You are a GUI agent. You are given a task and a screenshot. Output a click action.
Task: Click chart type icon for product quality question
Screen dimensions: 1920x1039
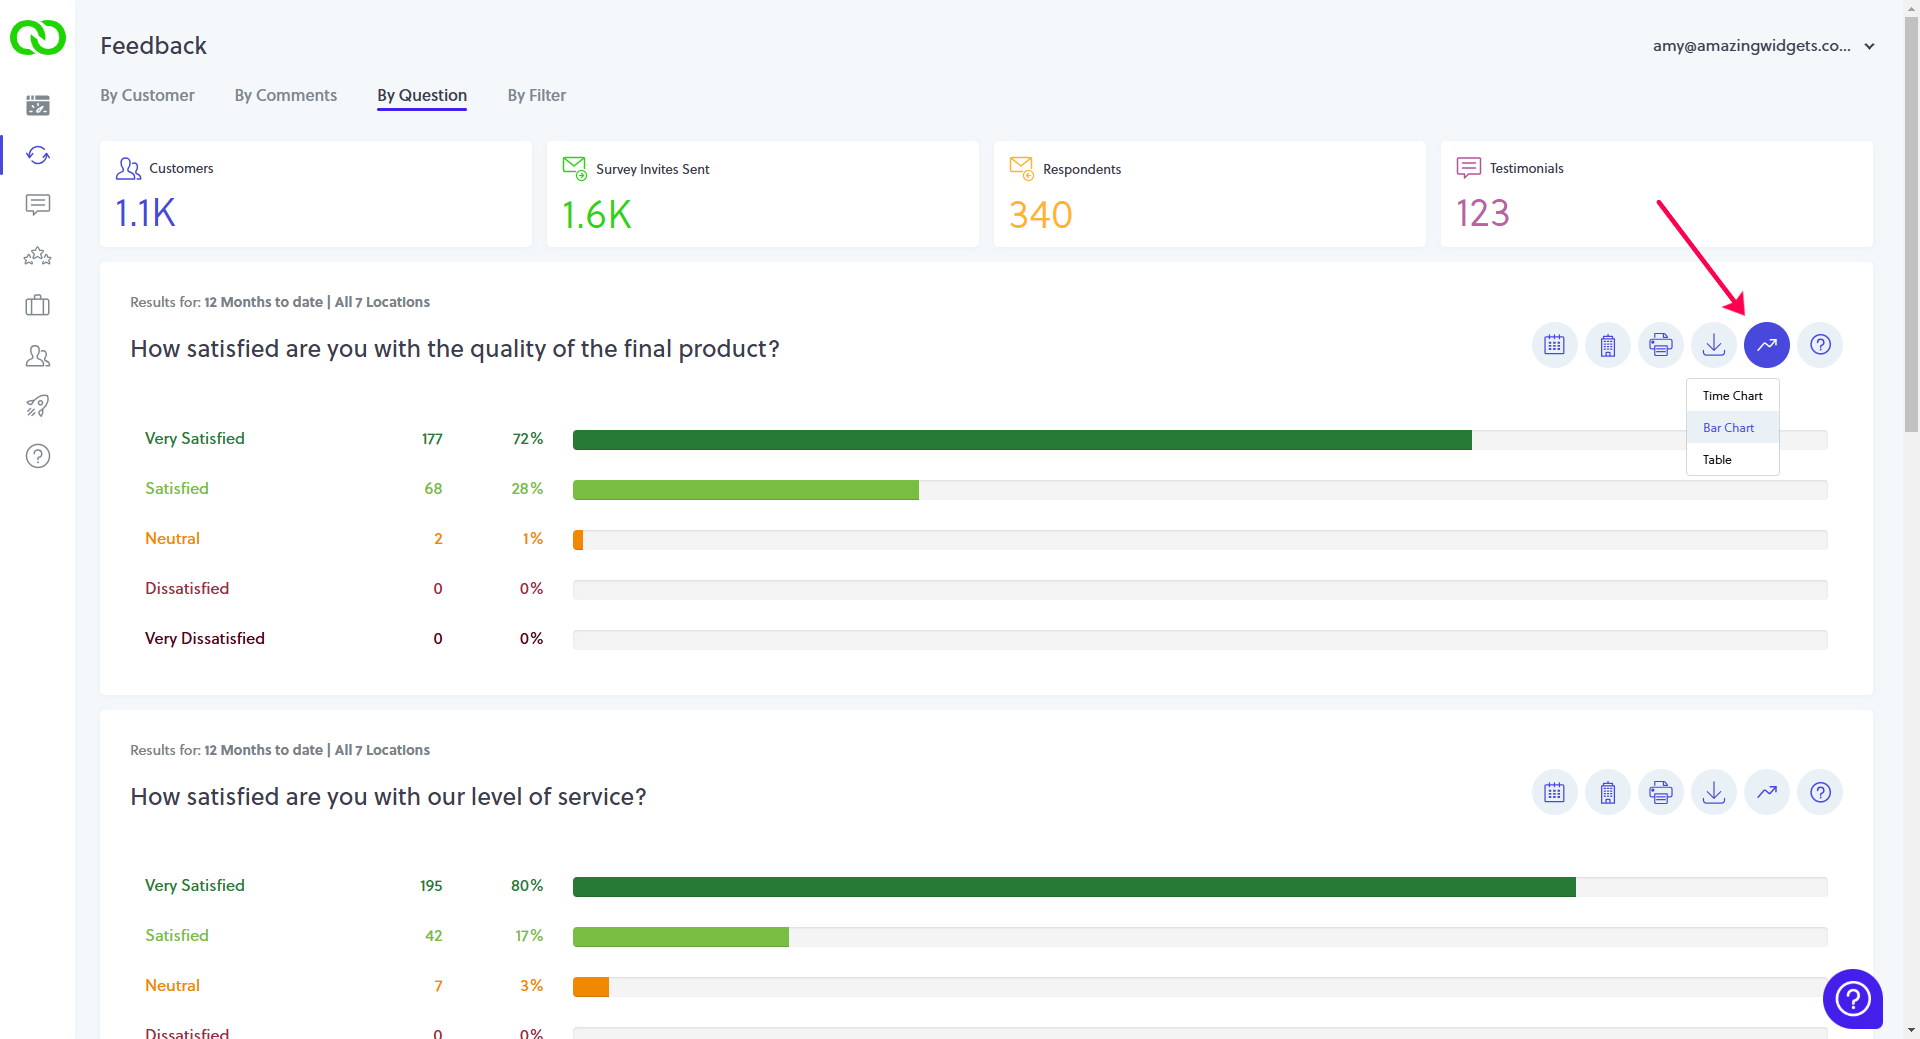1767,345
